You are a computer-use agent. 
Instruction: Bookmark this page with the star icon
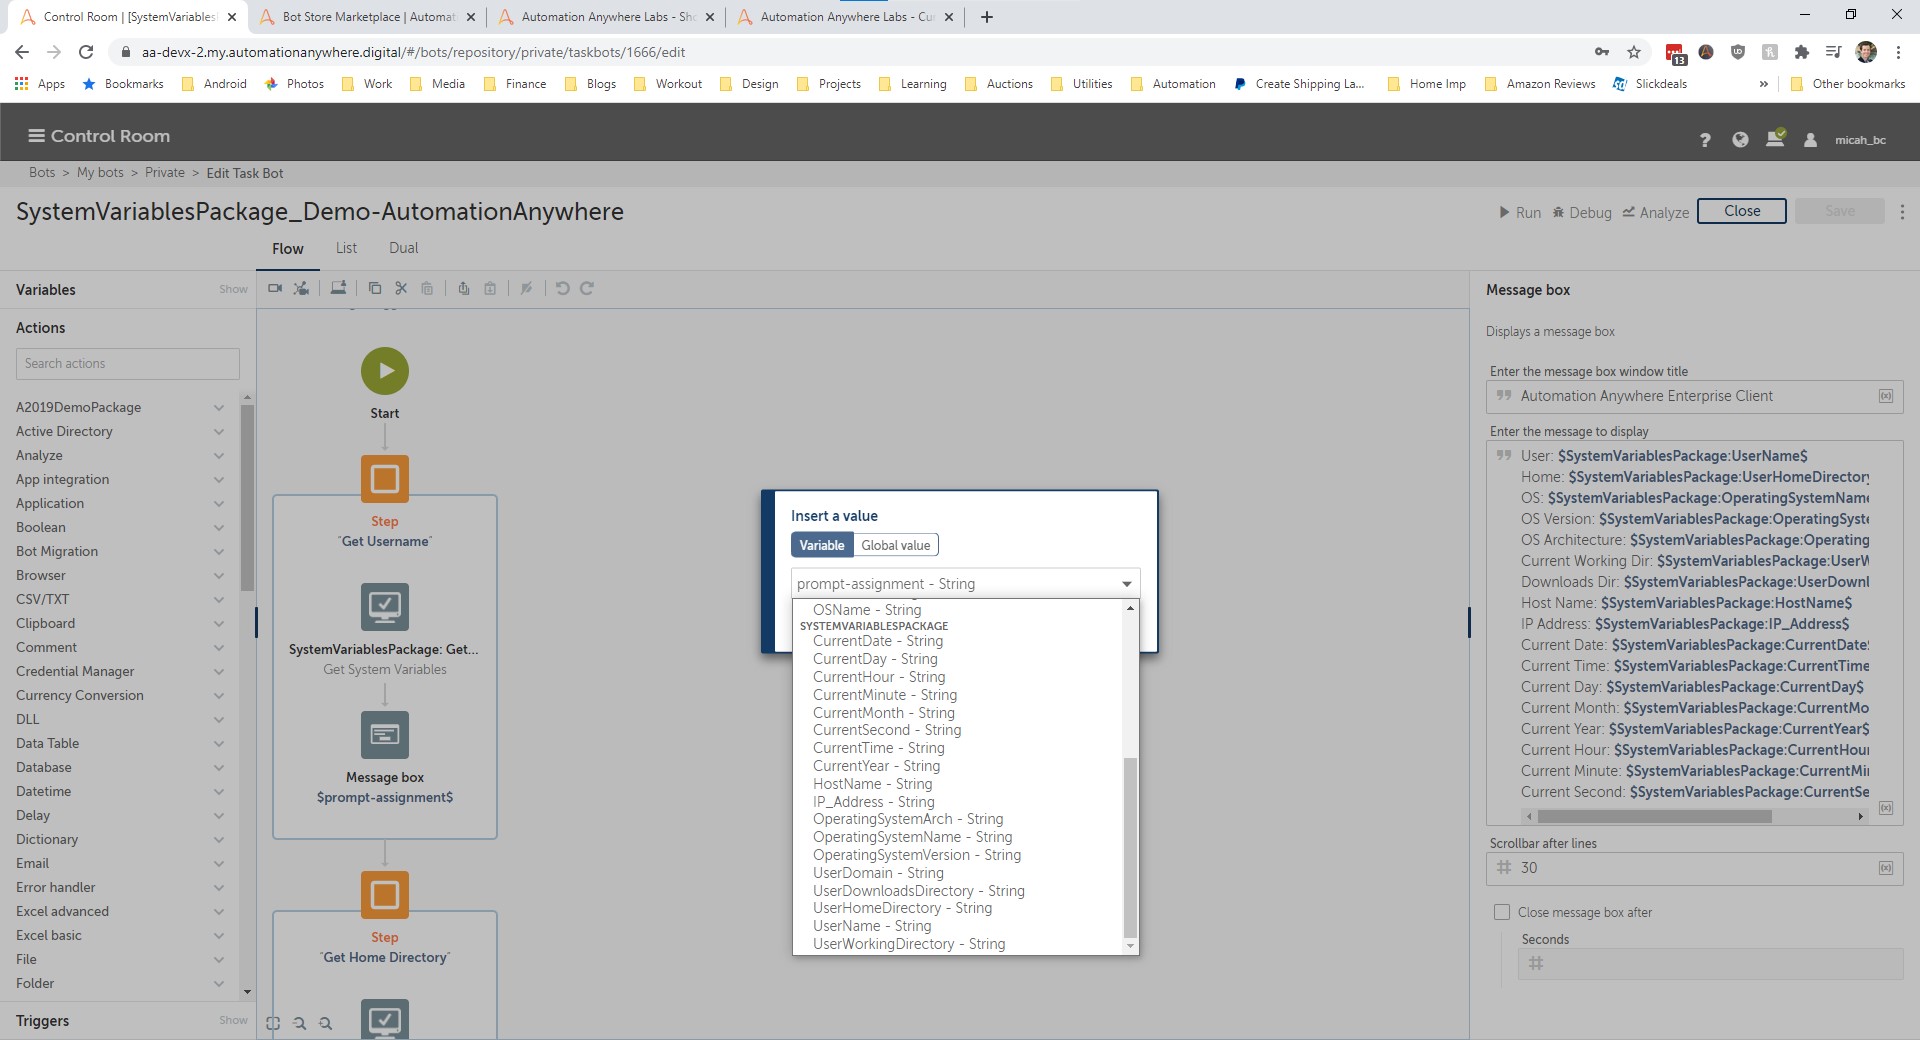[x=1634, y=52]
